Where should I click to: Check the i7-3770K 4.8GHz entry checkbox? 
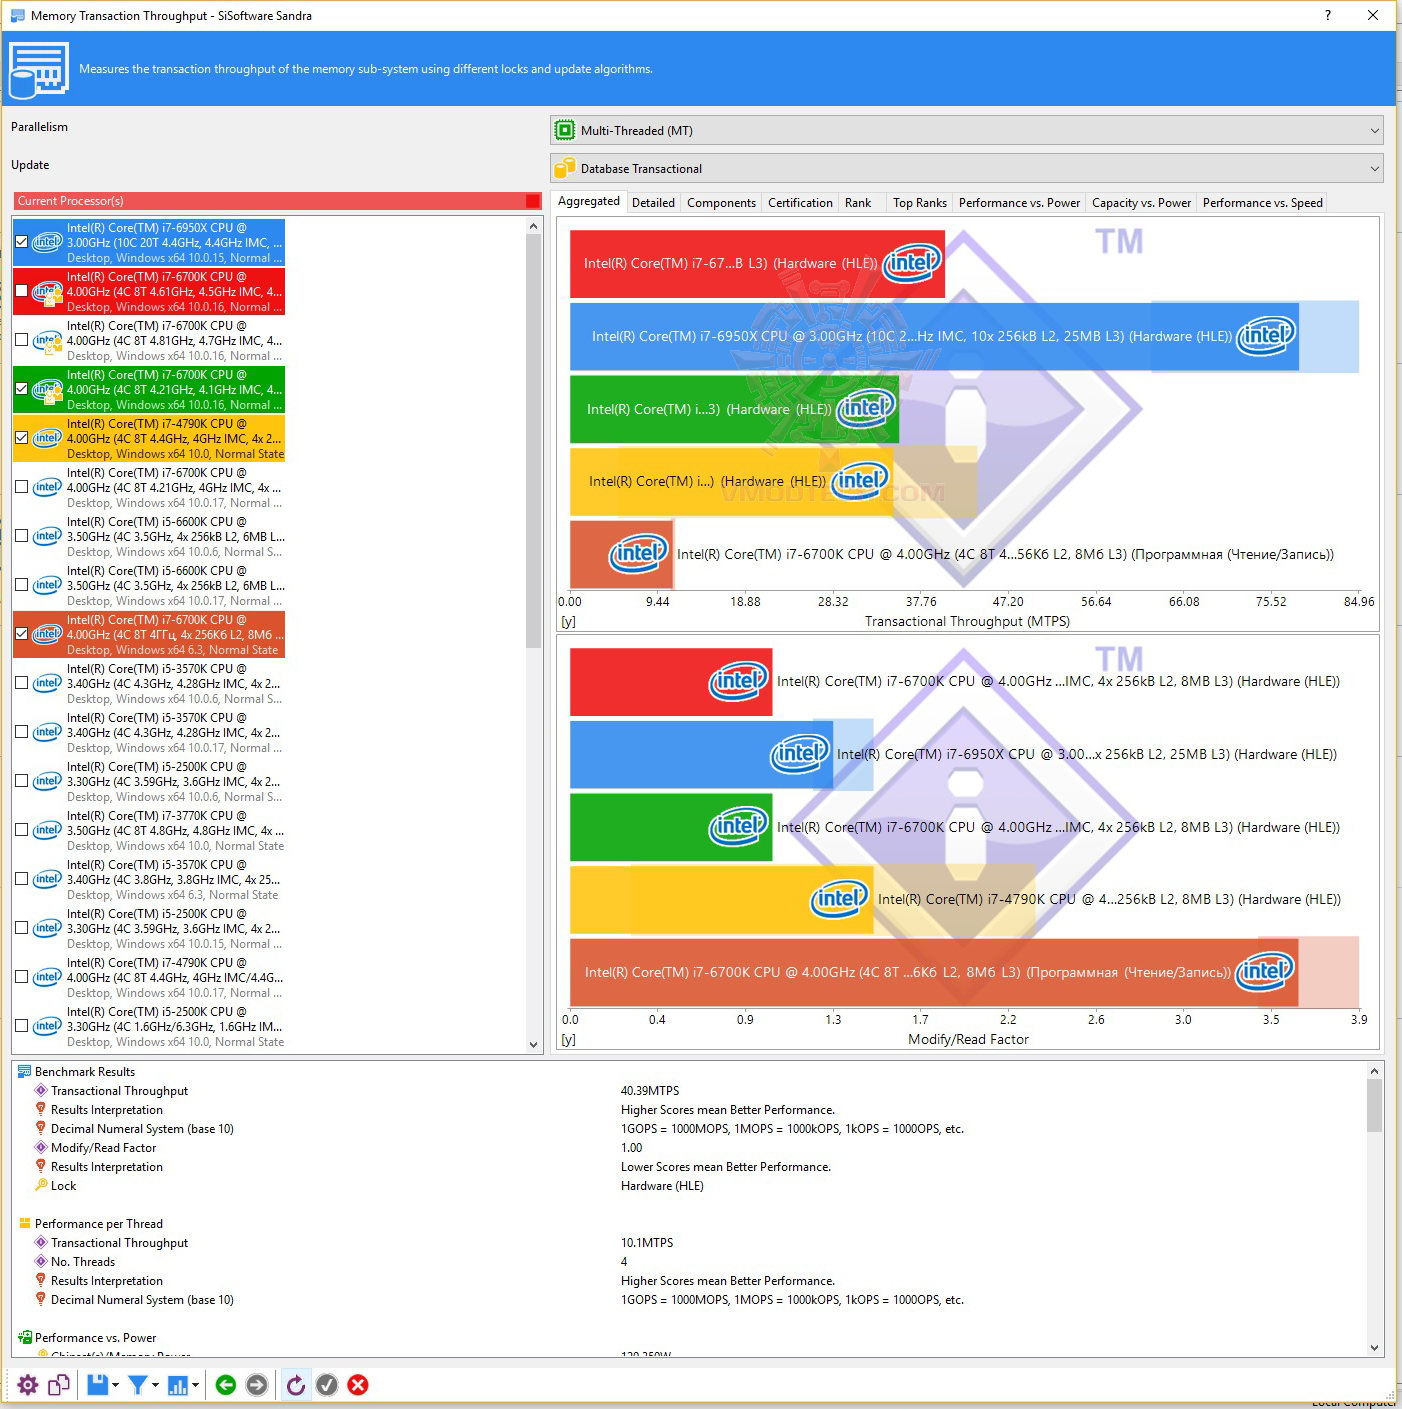point(22,830)
